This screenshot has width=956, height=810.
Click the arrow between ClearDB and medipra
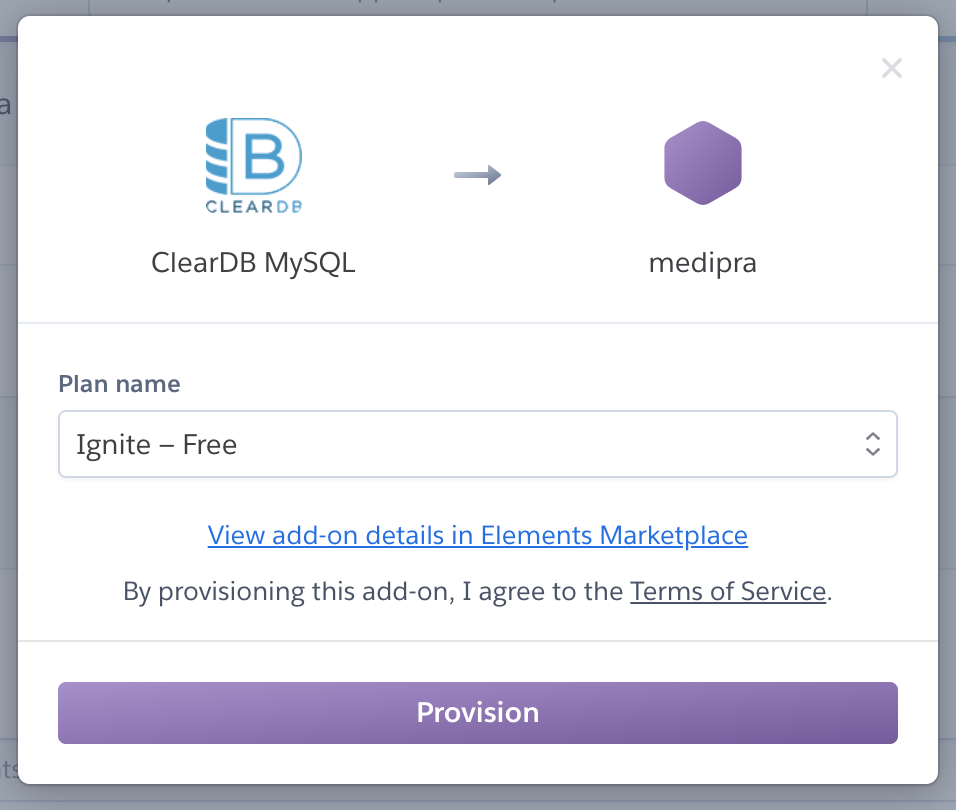click(477, 176)
